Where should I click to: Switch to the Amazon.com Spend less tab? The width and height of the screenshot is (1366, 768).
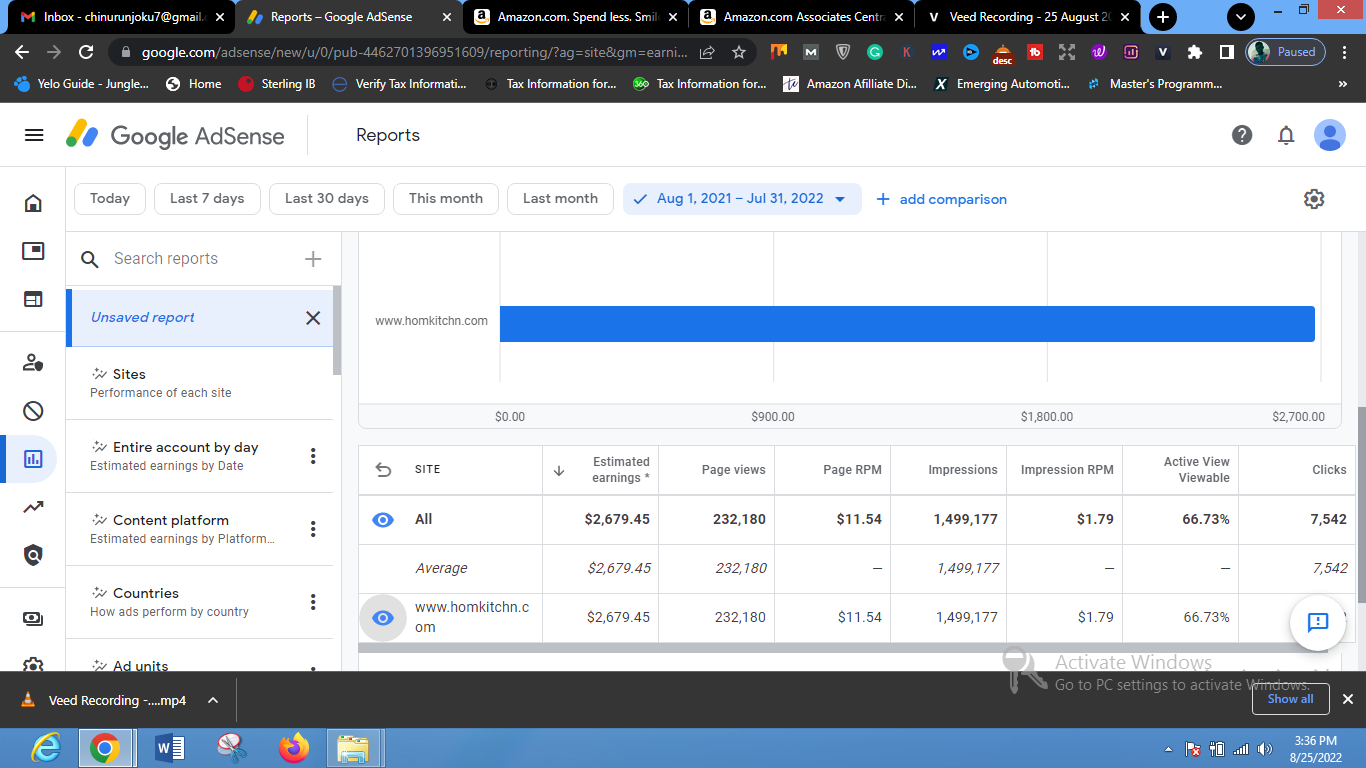click(575, 17)
